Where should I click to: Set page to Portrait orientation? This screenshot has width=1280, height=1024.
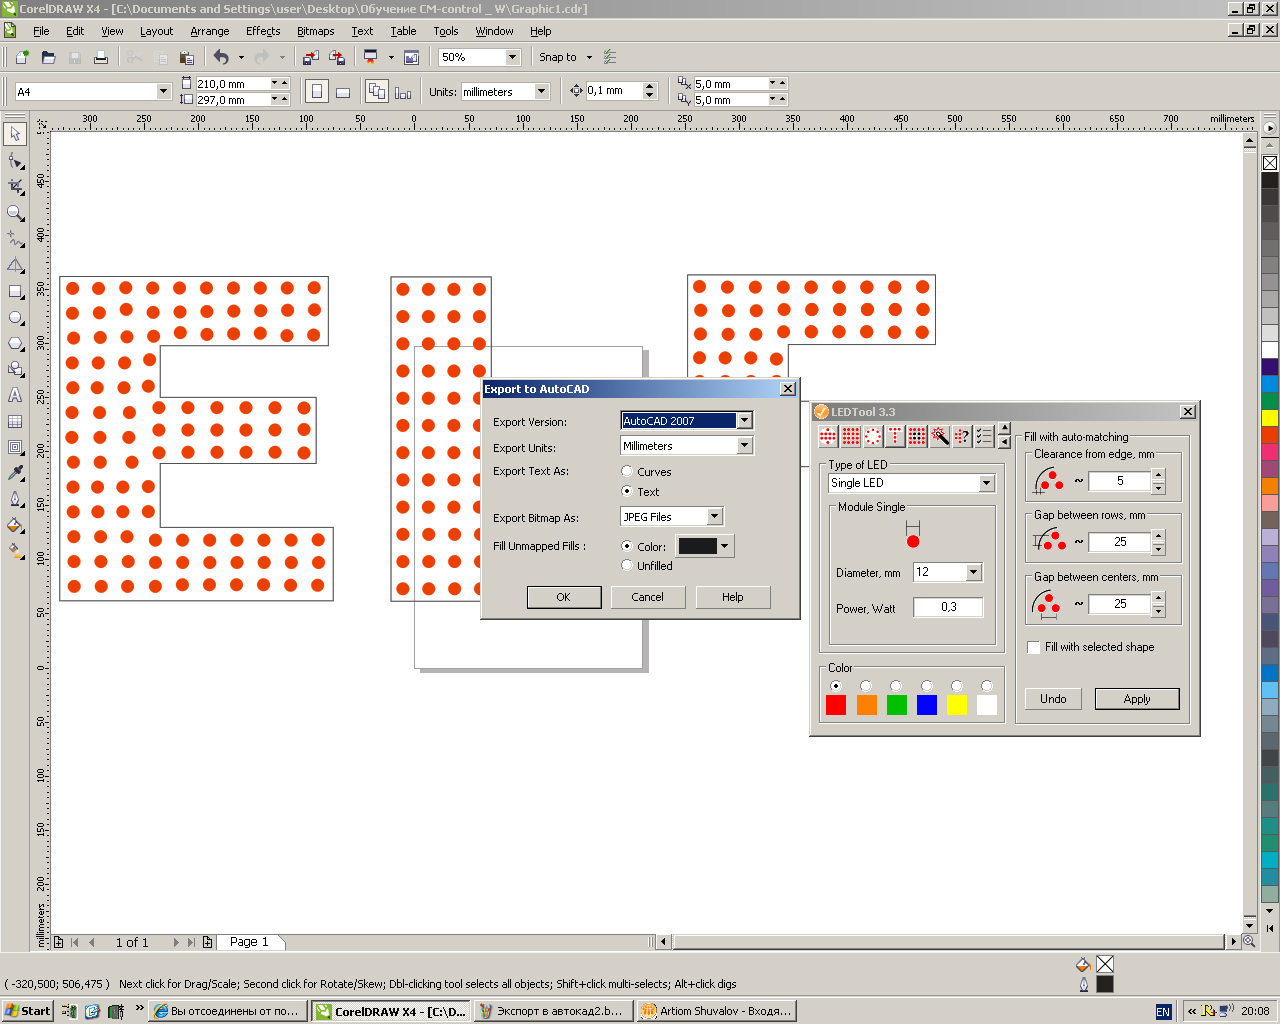point(316,92)
